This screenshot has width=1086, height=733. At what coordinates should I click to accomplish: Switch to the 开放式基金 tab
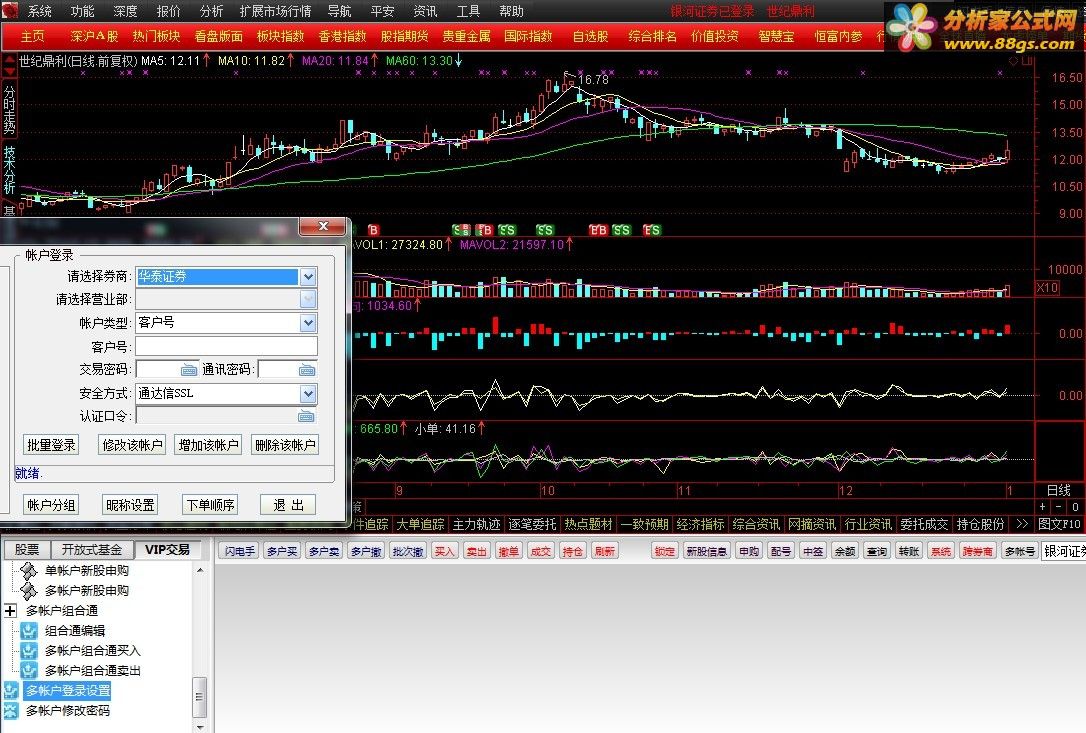pyautogui.click(x=92, y=549)
